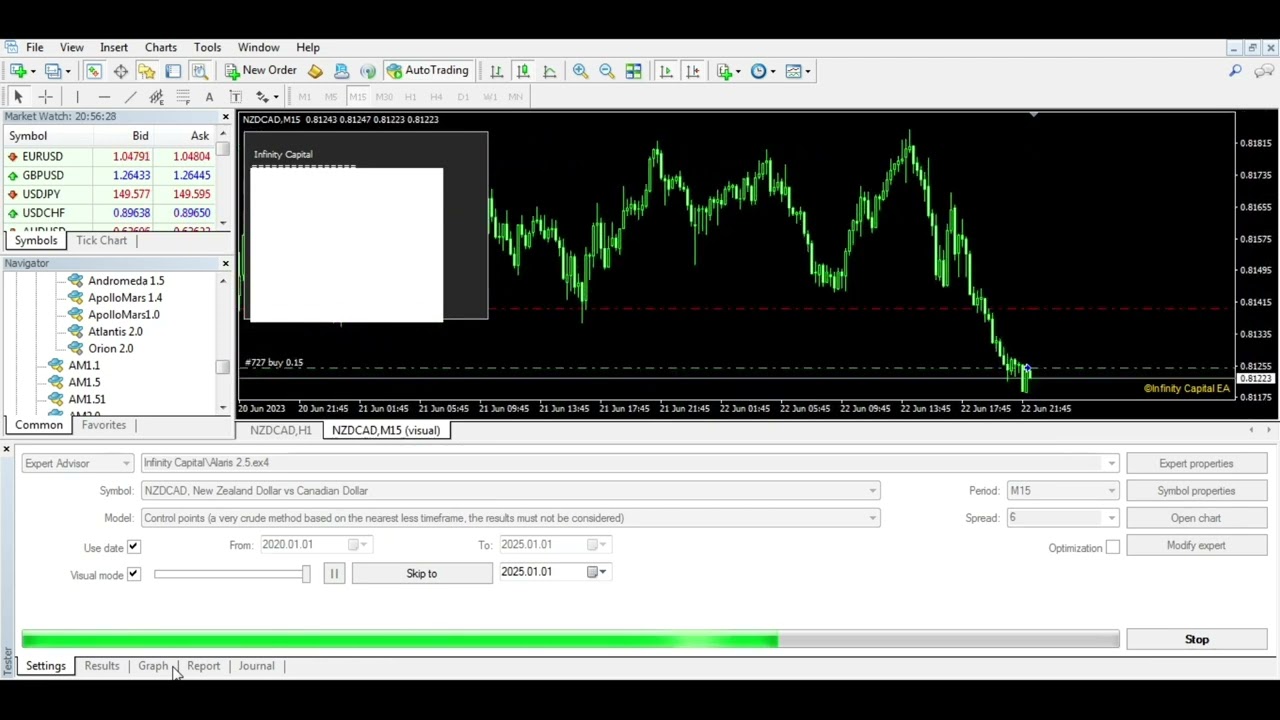Select the Fibonacci retracement tool
Screen dimensions: 1280x720
click(x=183, y=97)
